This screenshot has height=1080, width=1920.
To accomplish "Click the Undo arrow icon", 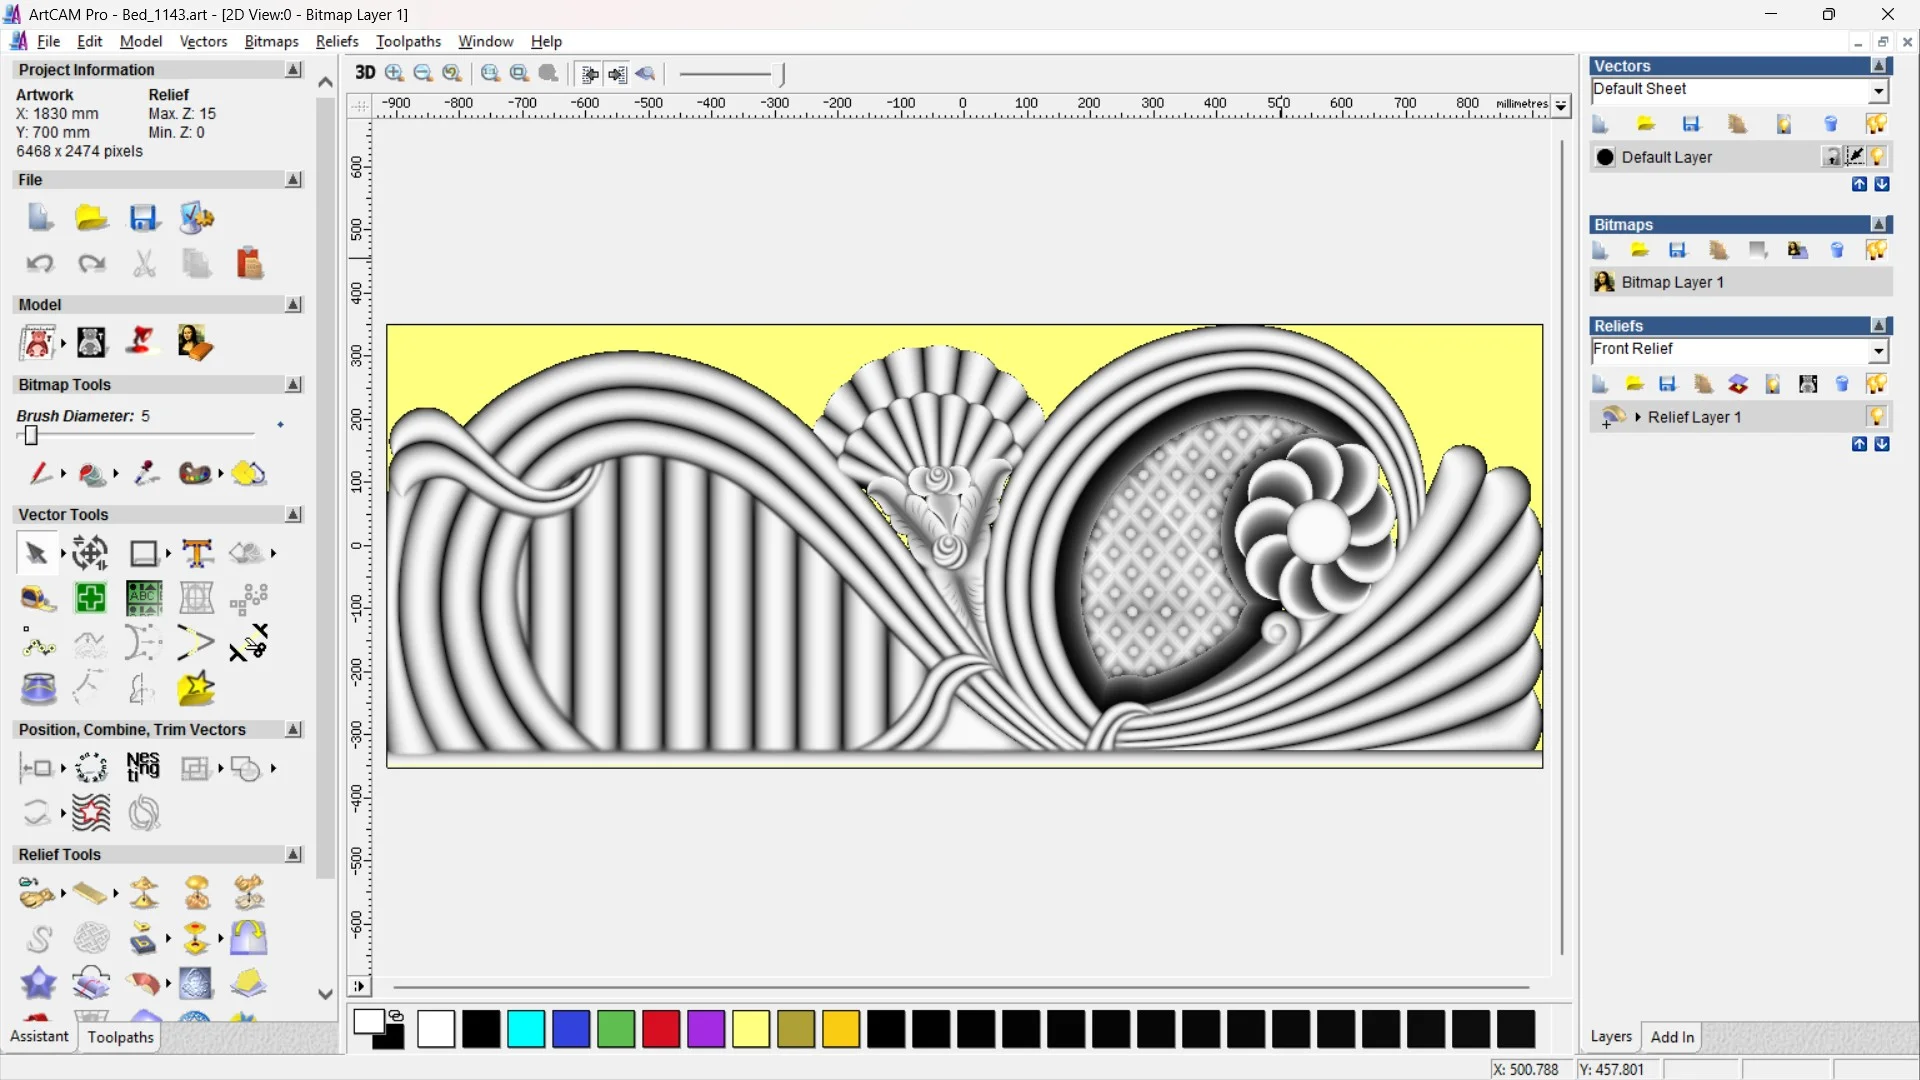I will [40, 264].
